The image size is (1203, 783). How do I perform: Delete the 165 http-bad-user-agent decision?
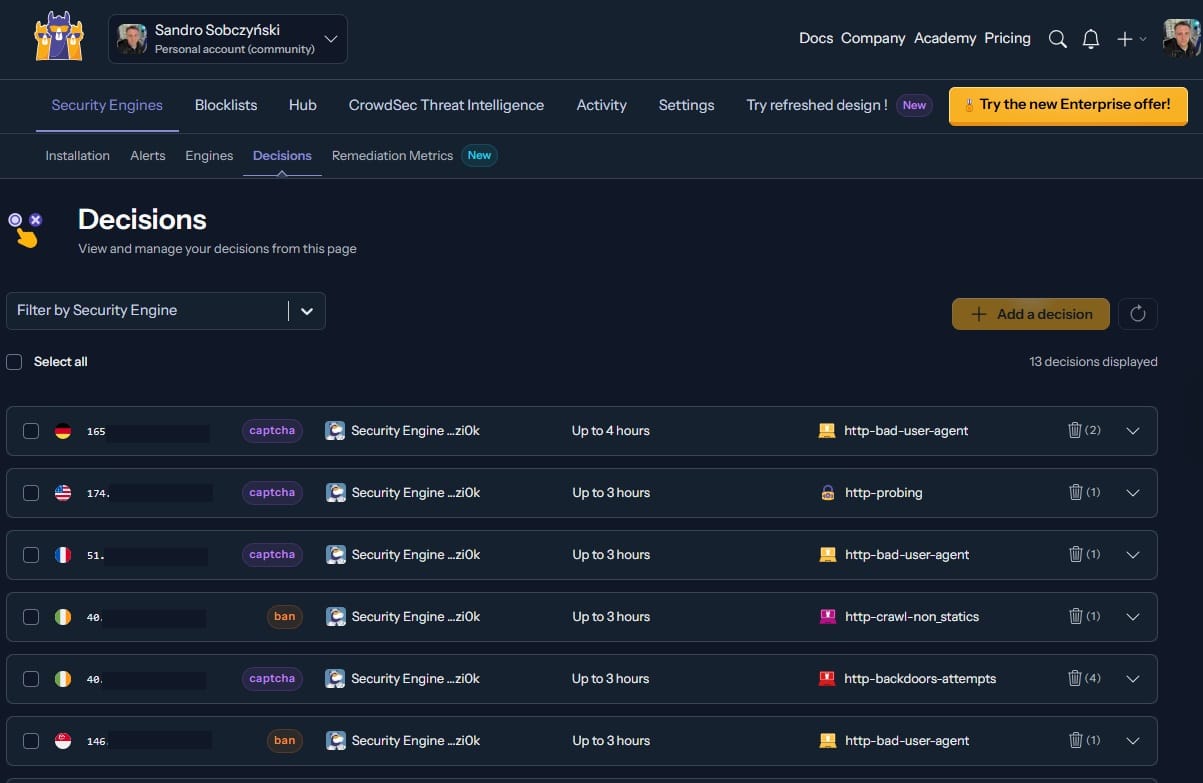click(x=1075, y=431)
